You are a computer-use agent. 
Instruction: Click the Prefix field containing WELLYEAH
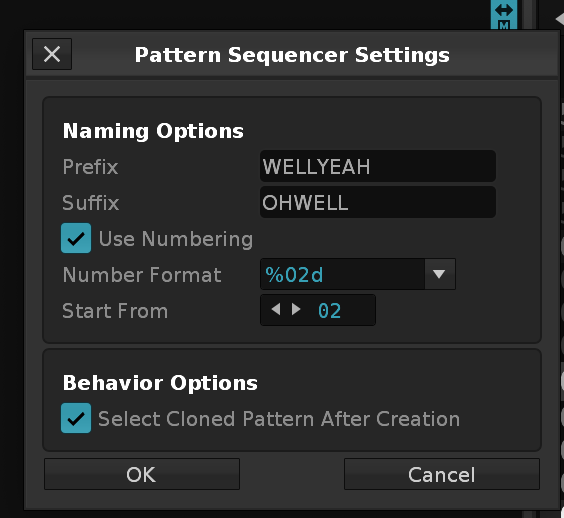[x=378, y=166]
